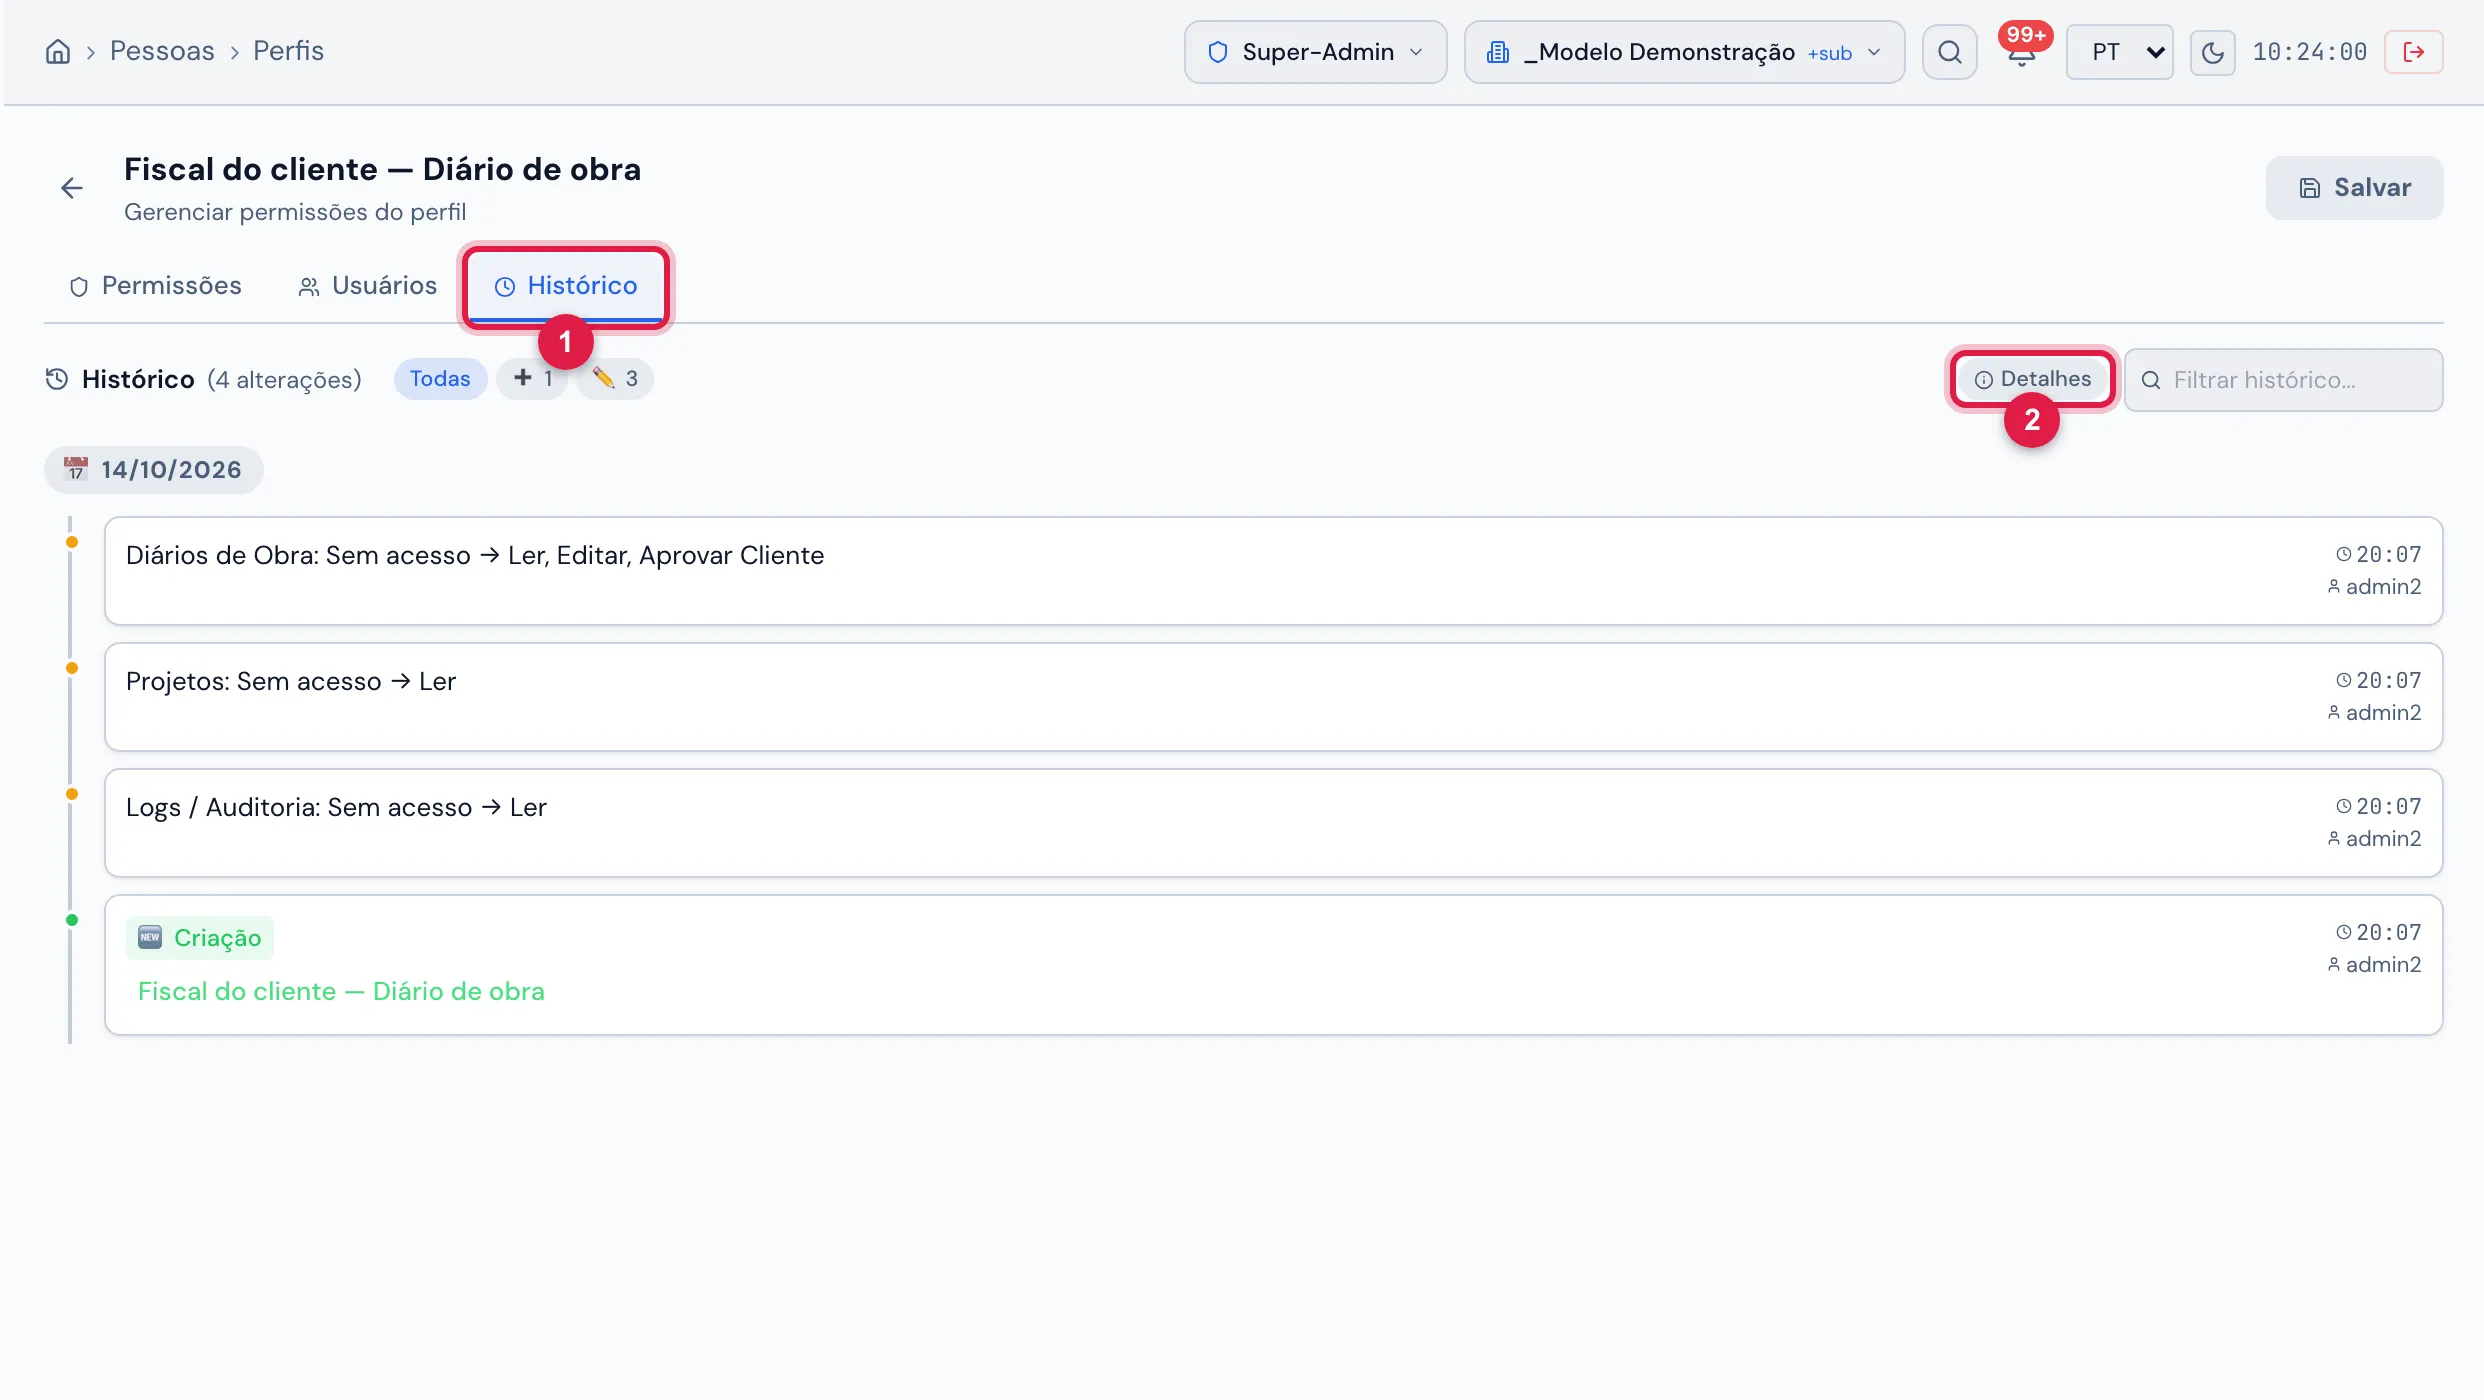2484x1400 pixels.
Task: Open the Super-Admin role dropdown
Action: pyautogui.click(x=1315, y=52)
